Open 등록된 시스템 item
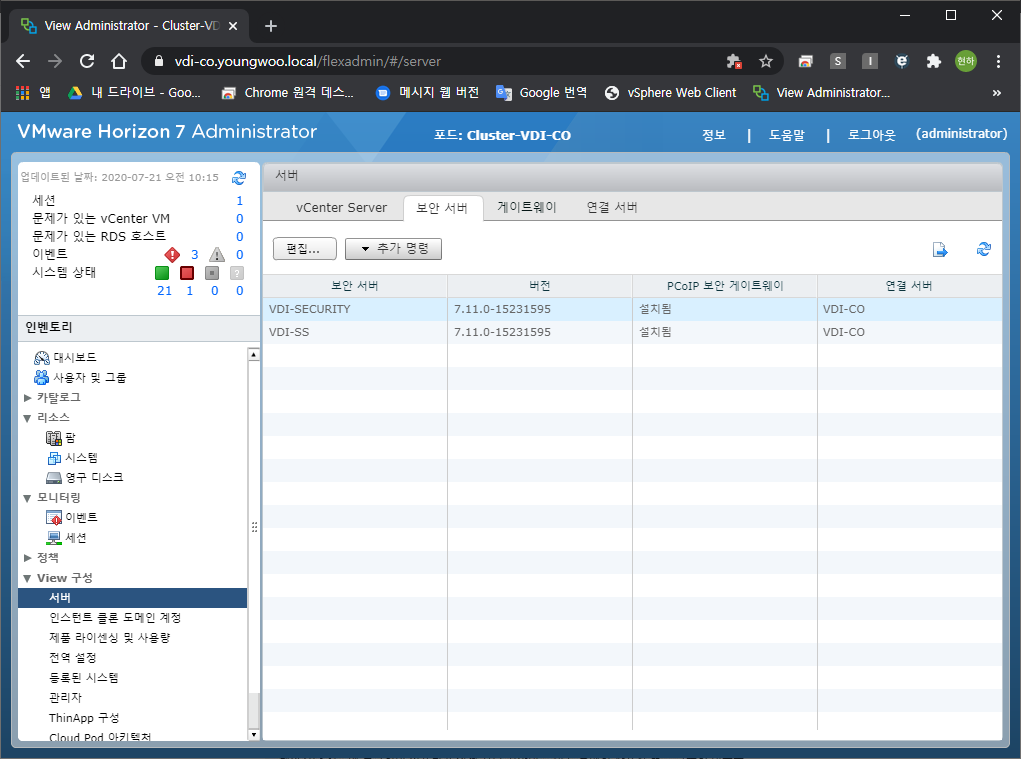The image size is (1021, 759). (x=83, y=678)
